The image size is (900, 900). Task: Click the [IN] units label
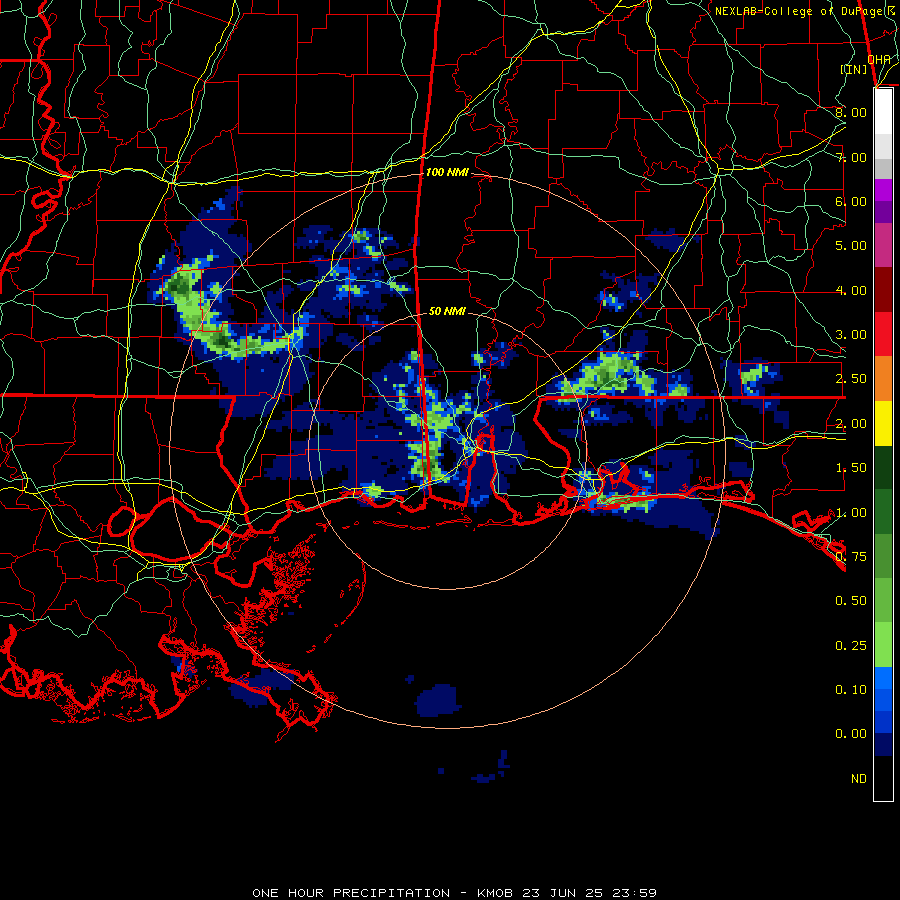pos(854,69)
